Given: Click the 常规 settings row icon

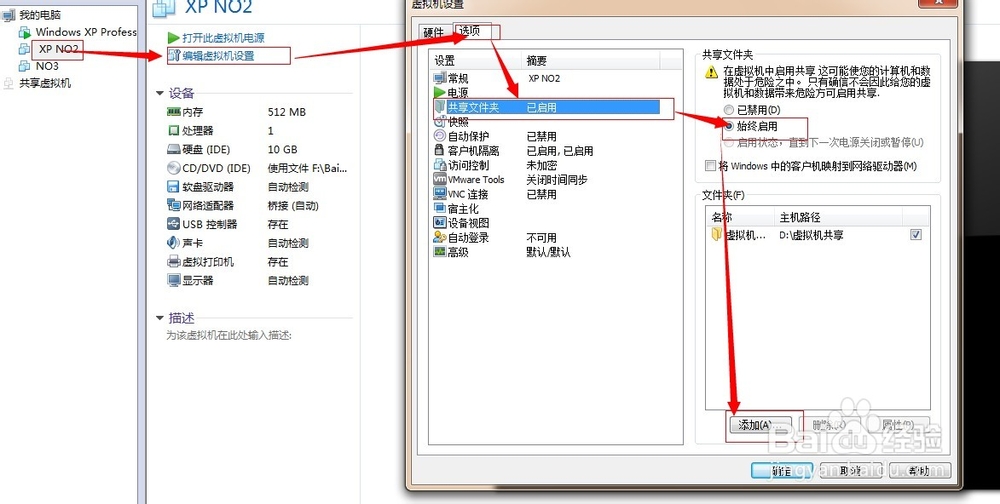Looking at the screenshot, I should (439, 78).
